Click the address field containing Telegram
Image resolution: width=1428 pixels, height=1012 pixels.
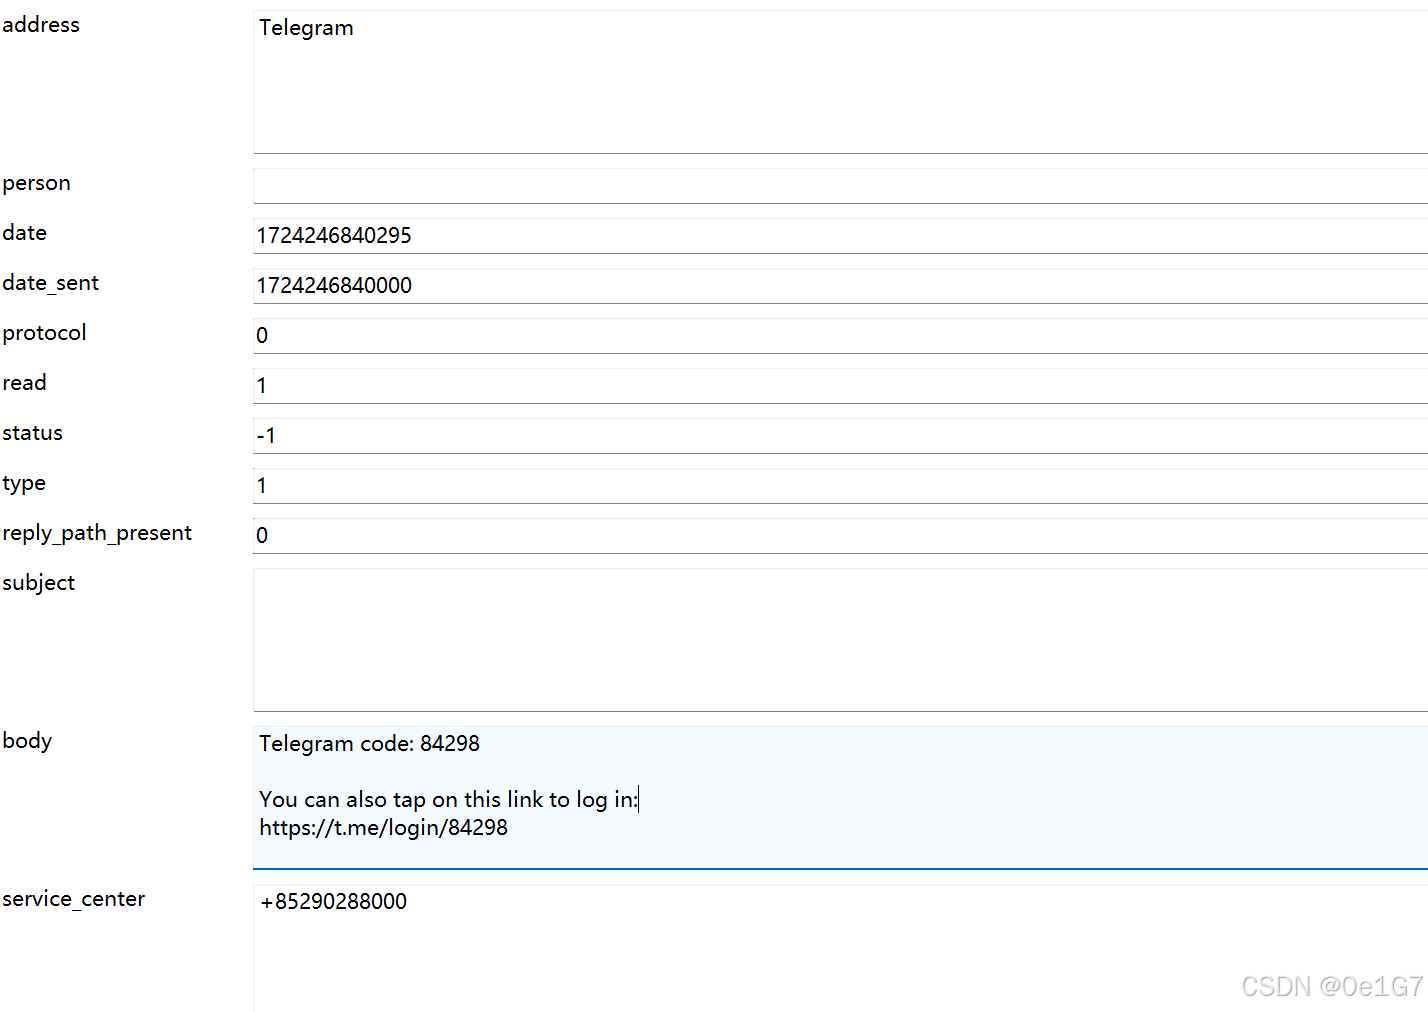[840, 82]
